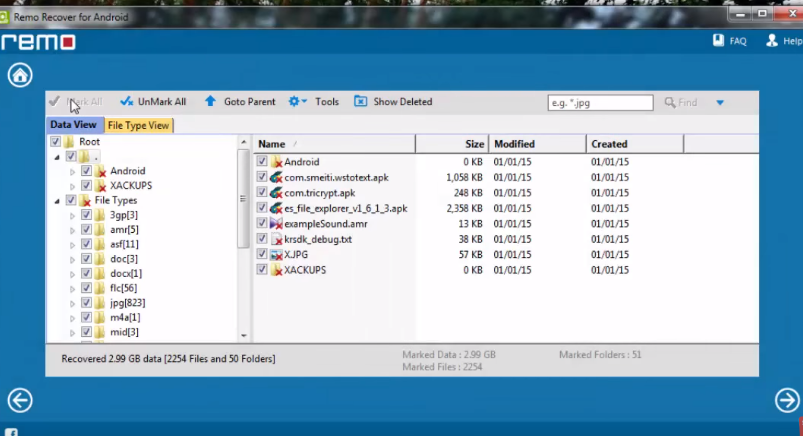Switch to the Data View tab

point(73,124)
